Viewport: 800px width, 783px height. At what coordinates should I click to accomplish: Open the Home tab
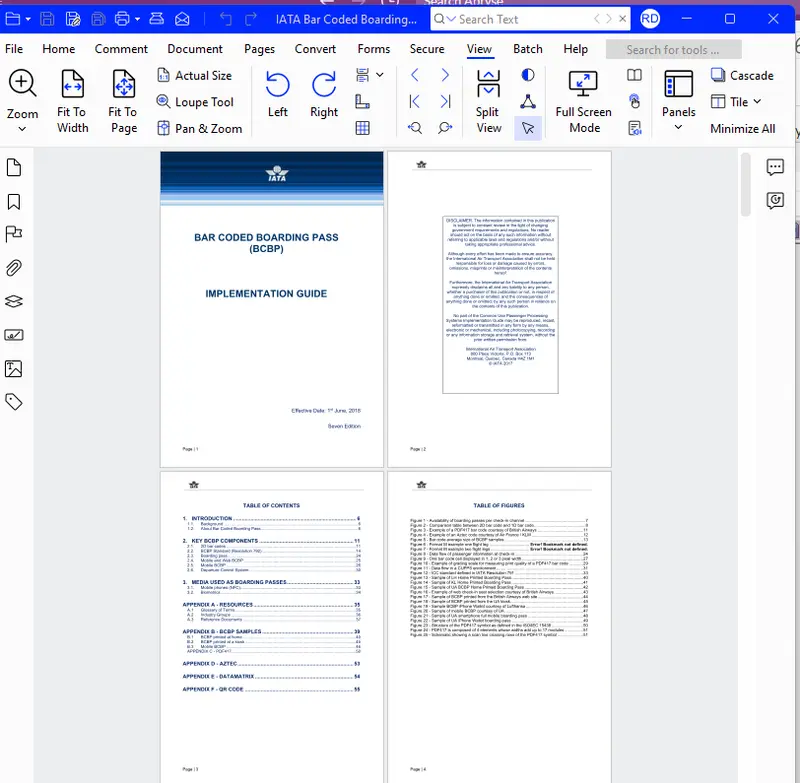59,49
